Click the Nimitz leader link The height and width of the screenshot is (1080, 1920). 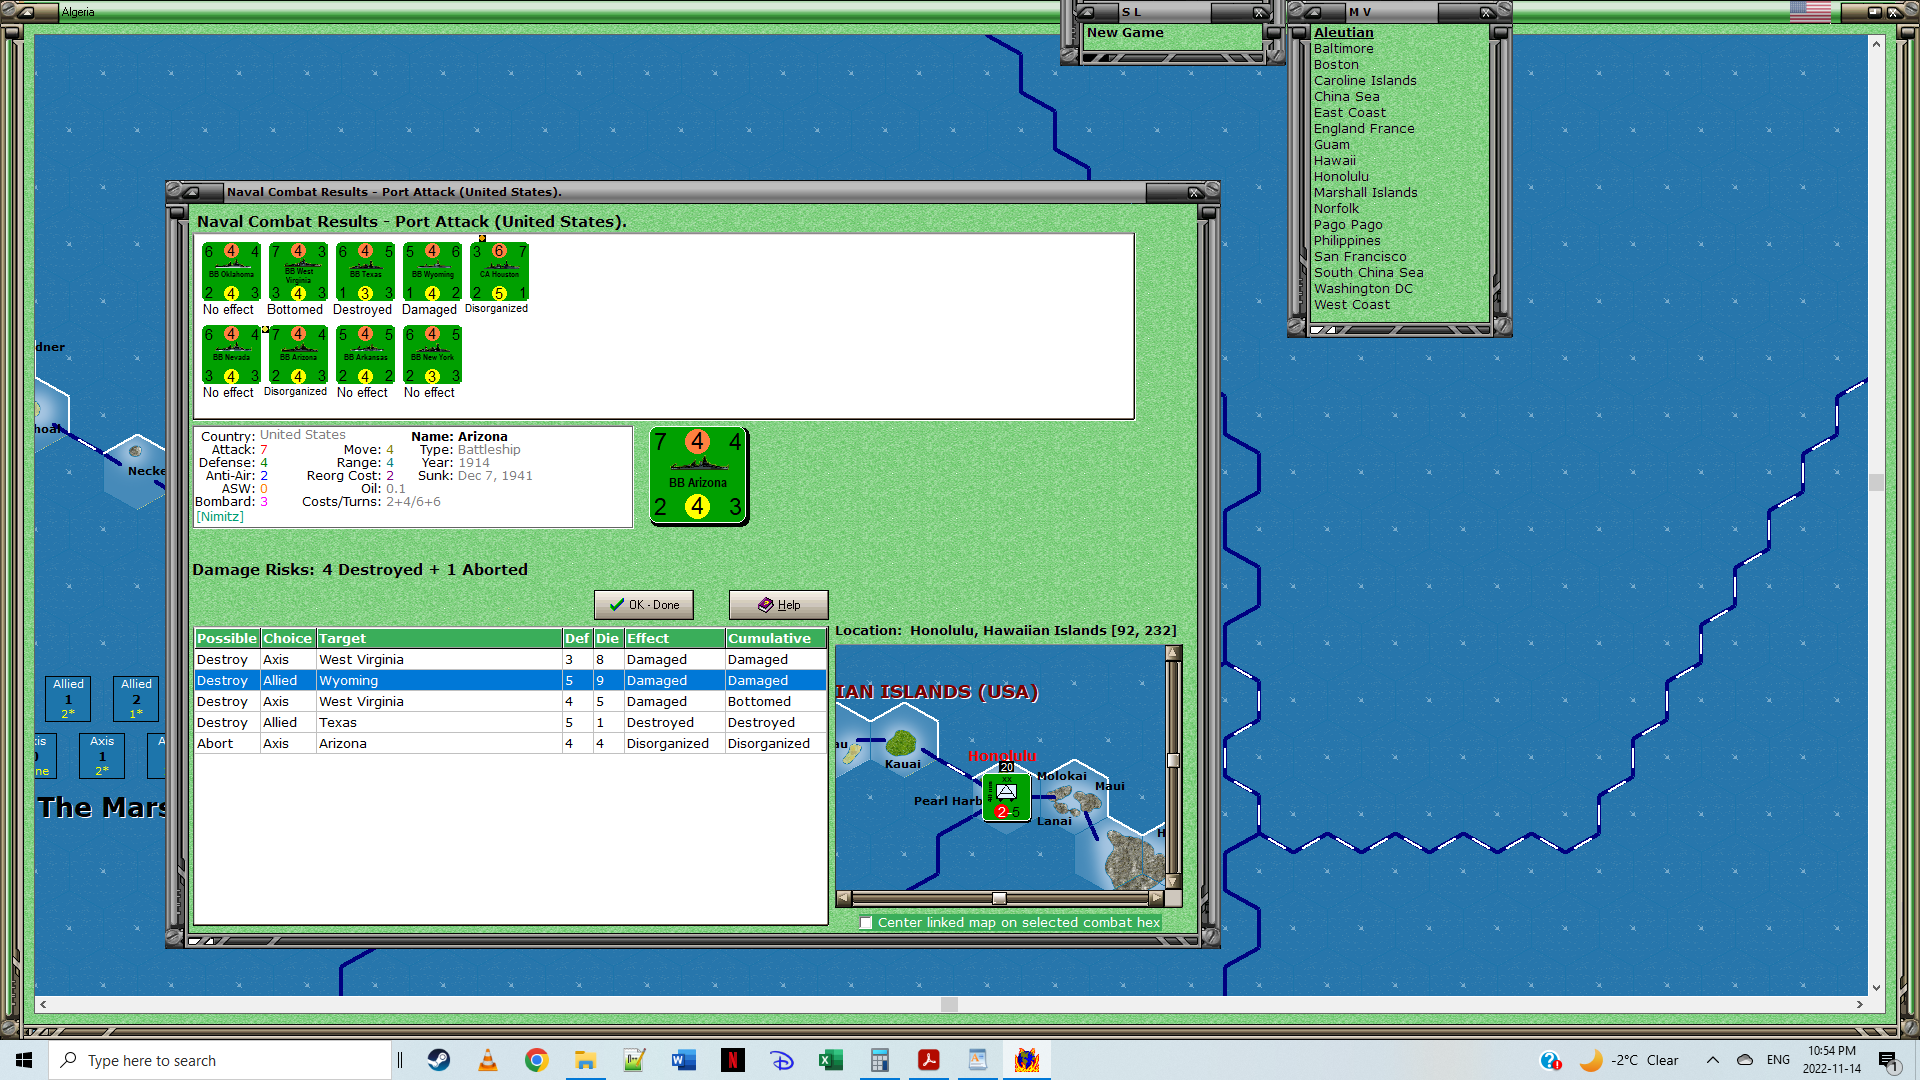[220, 517]
